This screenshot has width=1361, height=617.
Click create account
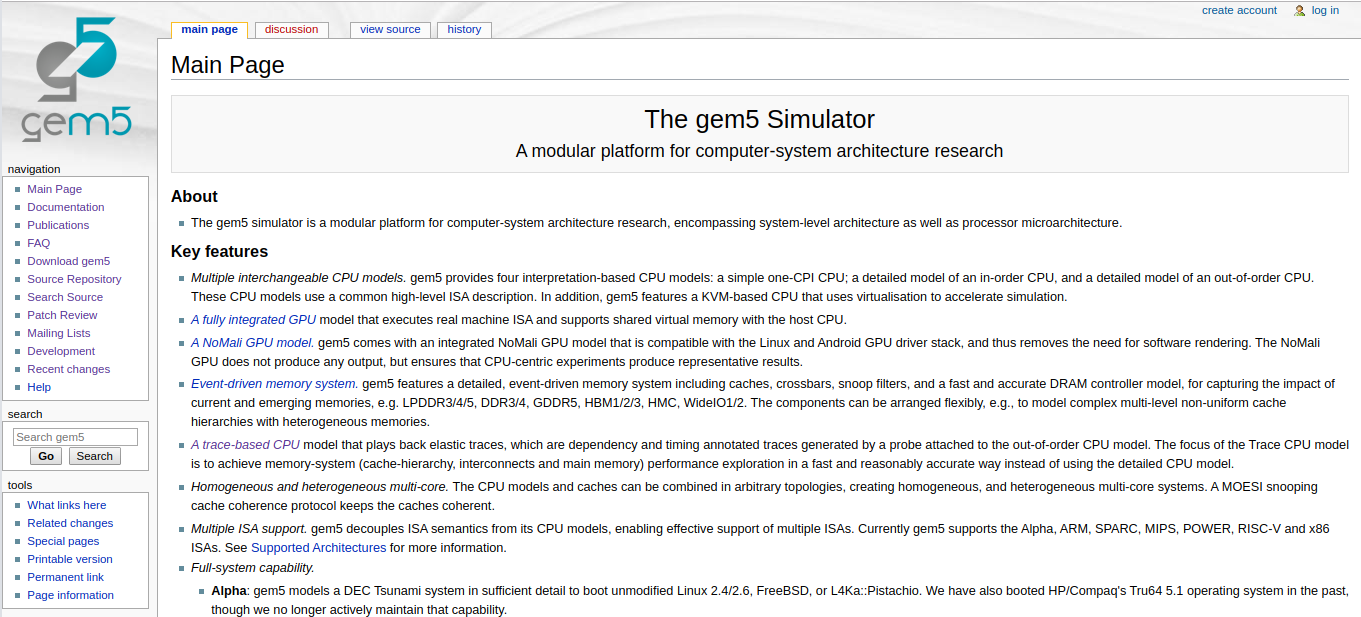pos(1239,10)
